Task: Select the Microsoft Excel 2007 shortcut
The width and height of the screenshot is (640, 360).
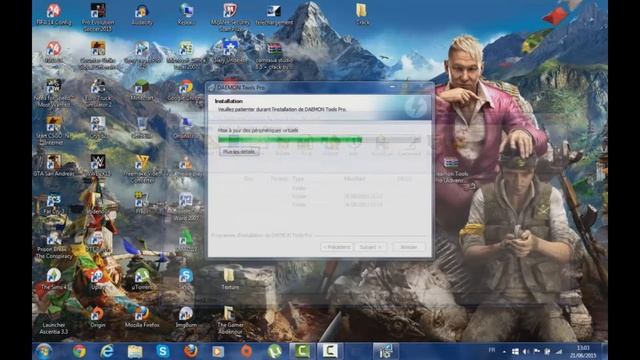Action: [186, 55]
